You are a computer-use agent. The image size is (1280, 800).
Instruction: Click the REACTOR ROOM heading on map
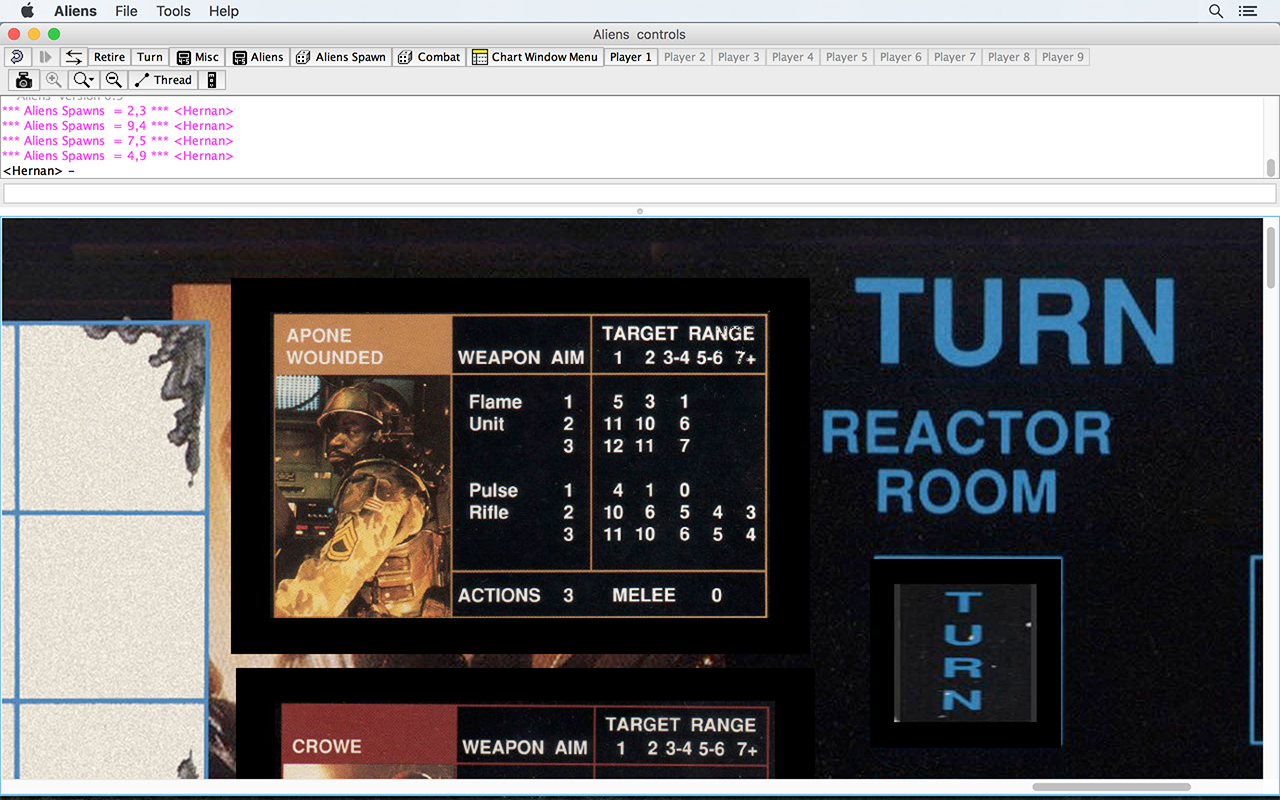(x=966, y=463)
